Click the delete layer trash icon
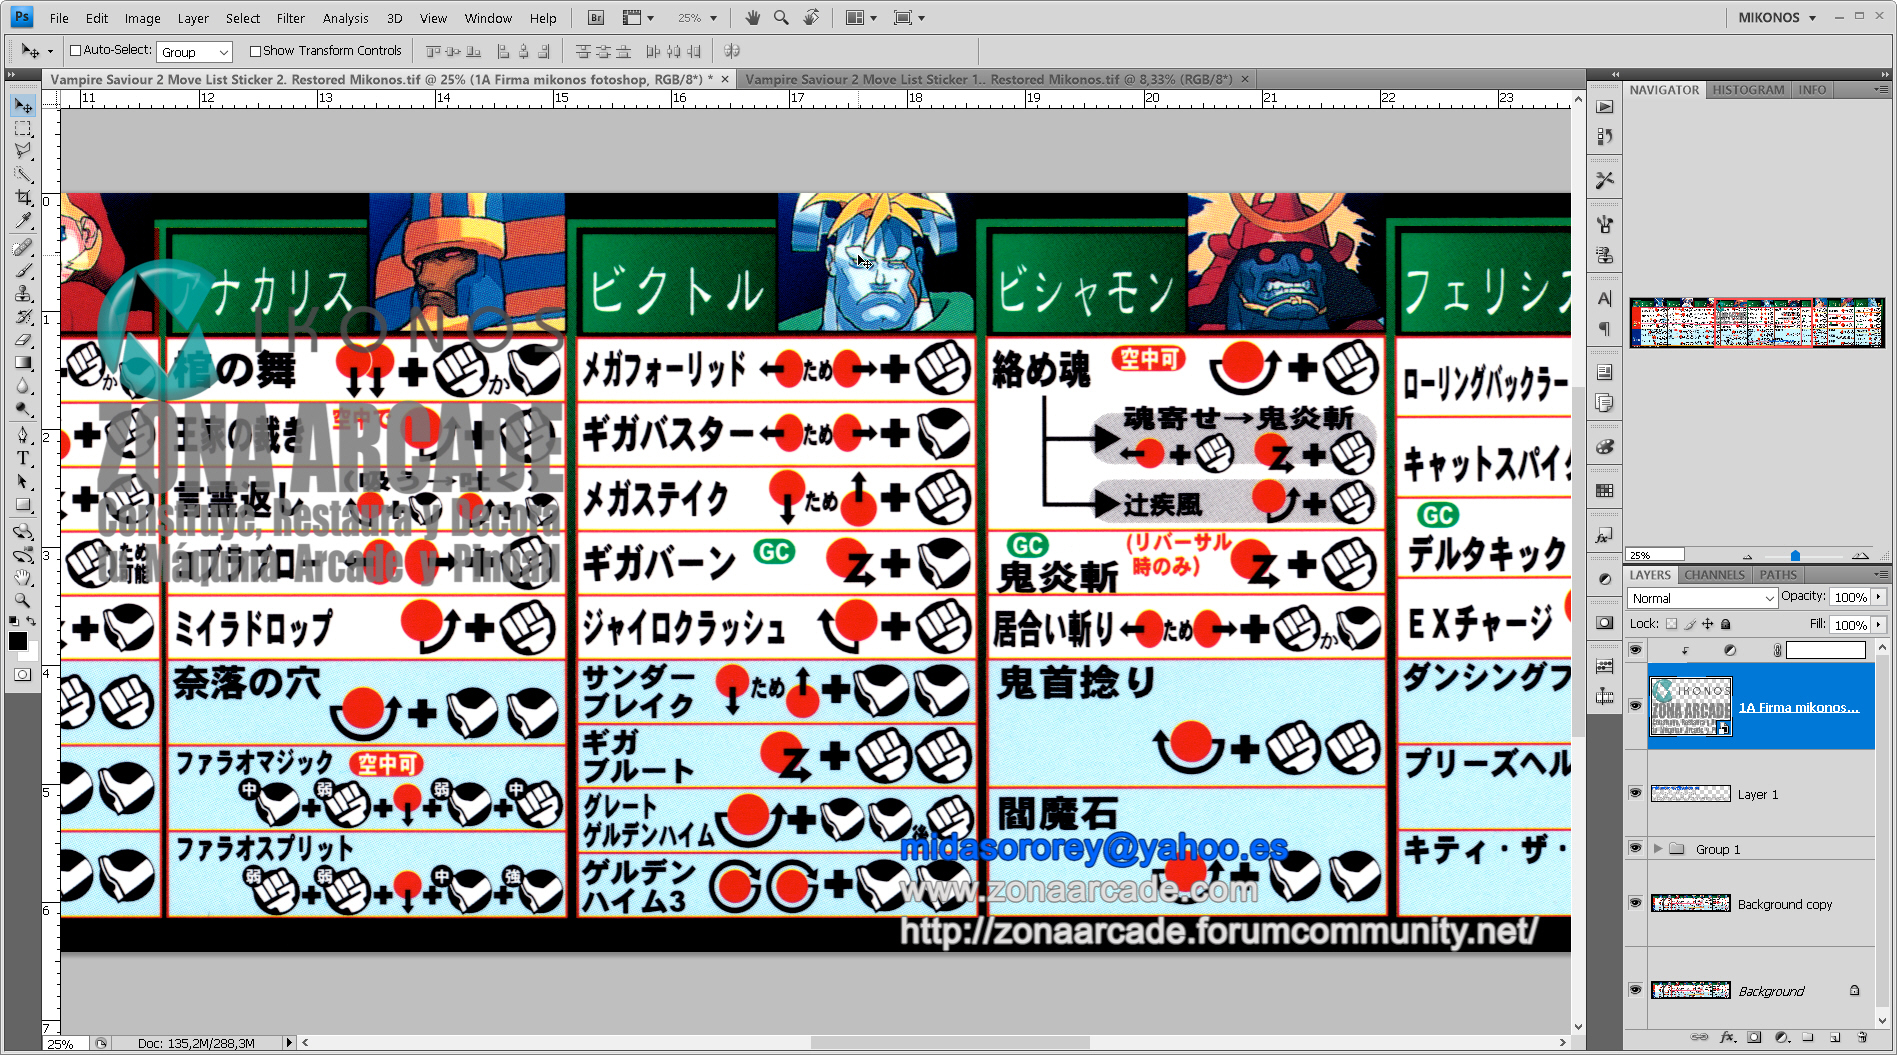Viewport: 1897px width, 1055px height. 1862,1037
